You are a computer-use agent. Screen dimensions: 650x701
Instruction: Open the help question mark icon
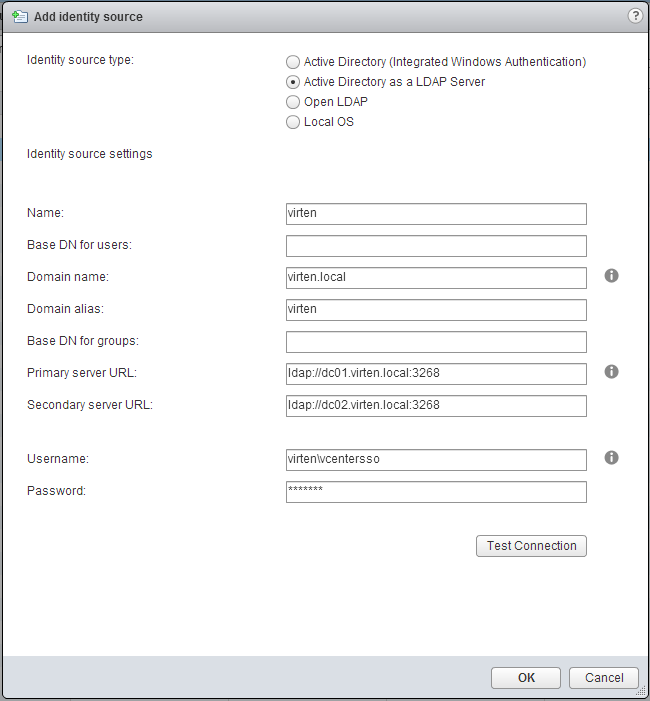coord(635,16)
